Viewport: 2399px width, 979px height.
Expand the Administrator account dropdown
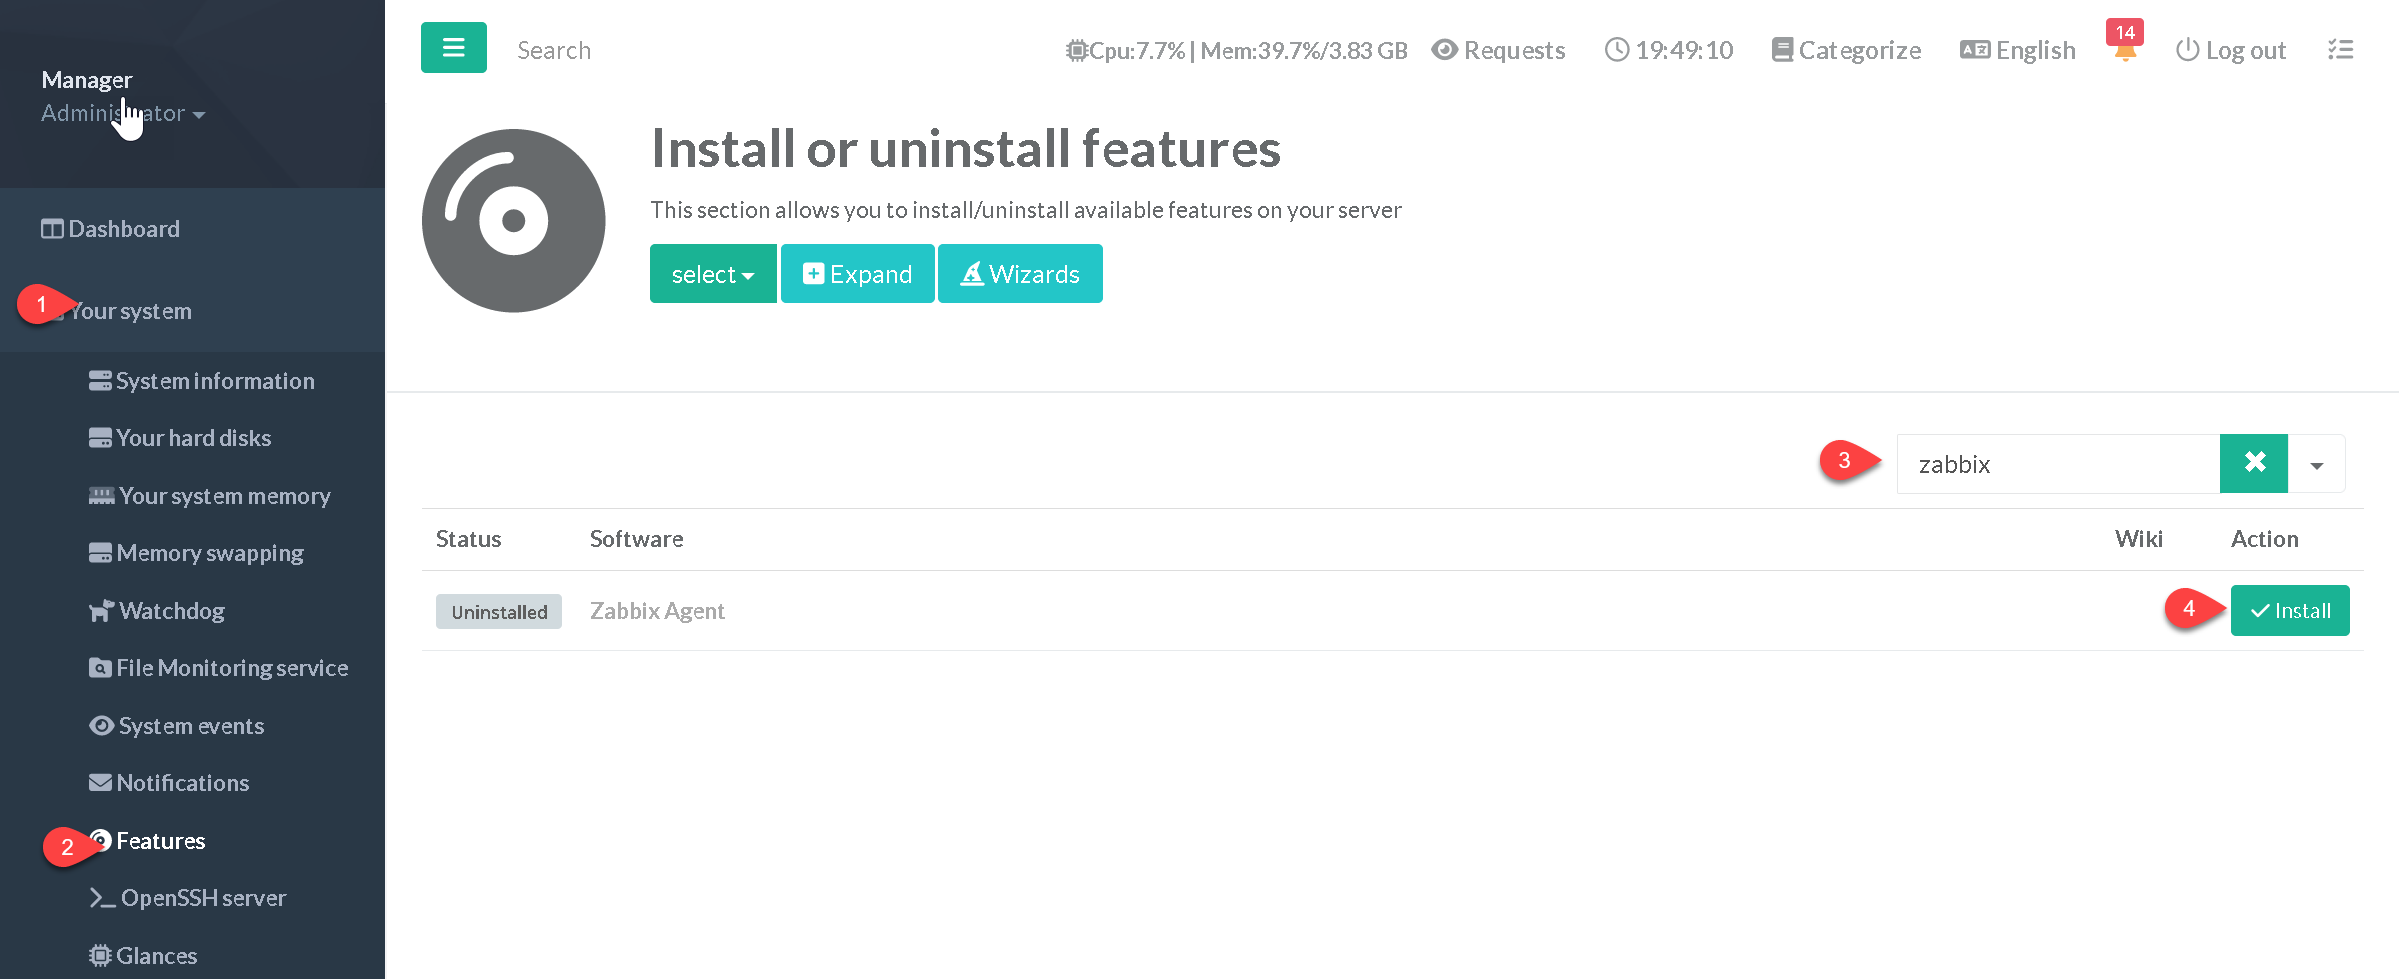pos(123,114)
